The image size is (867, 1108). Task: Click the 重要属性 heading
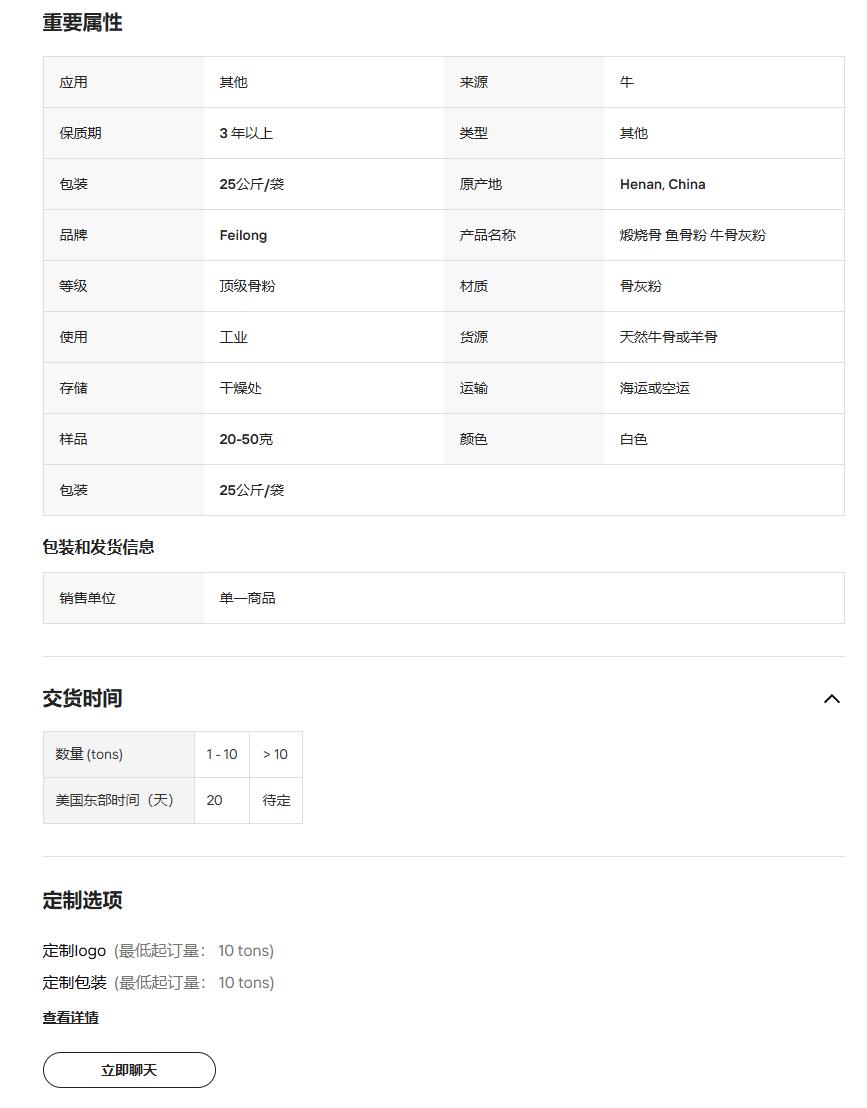coord(82,23)
